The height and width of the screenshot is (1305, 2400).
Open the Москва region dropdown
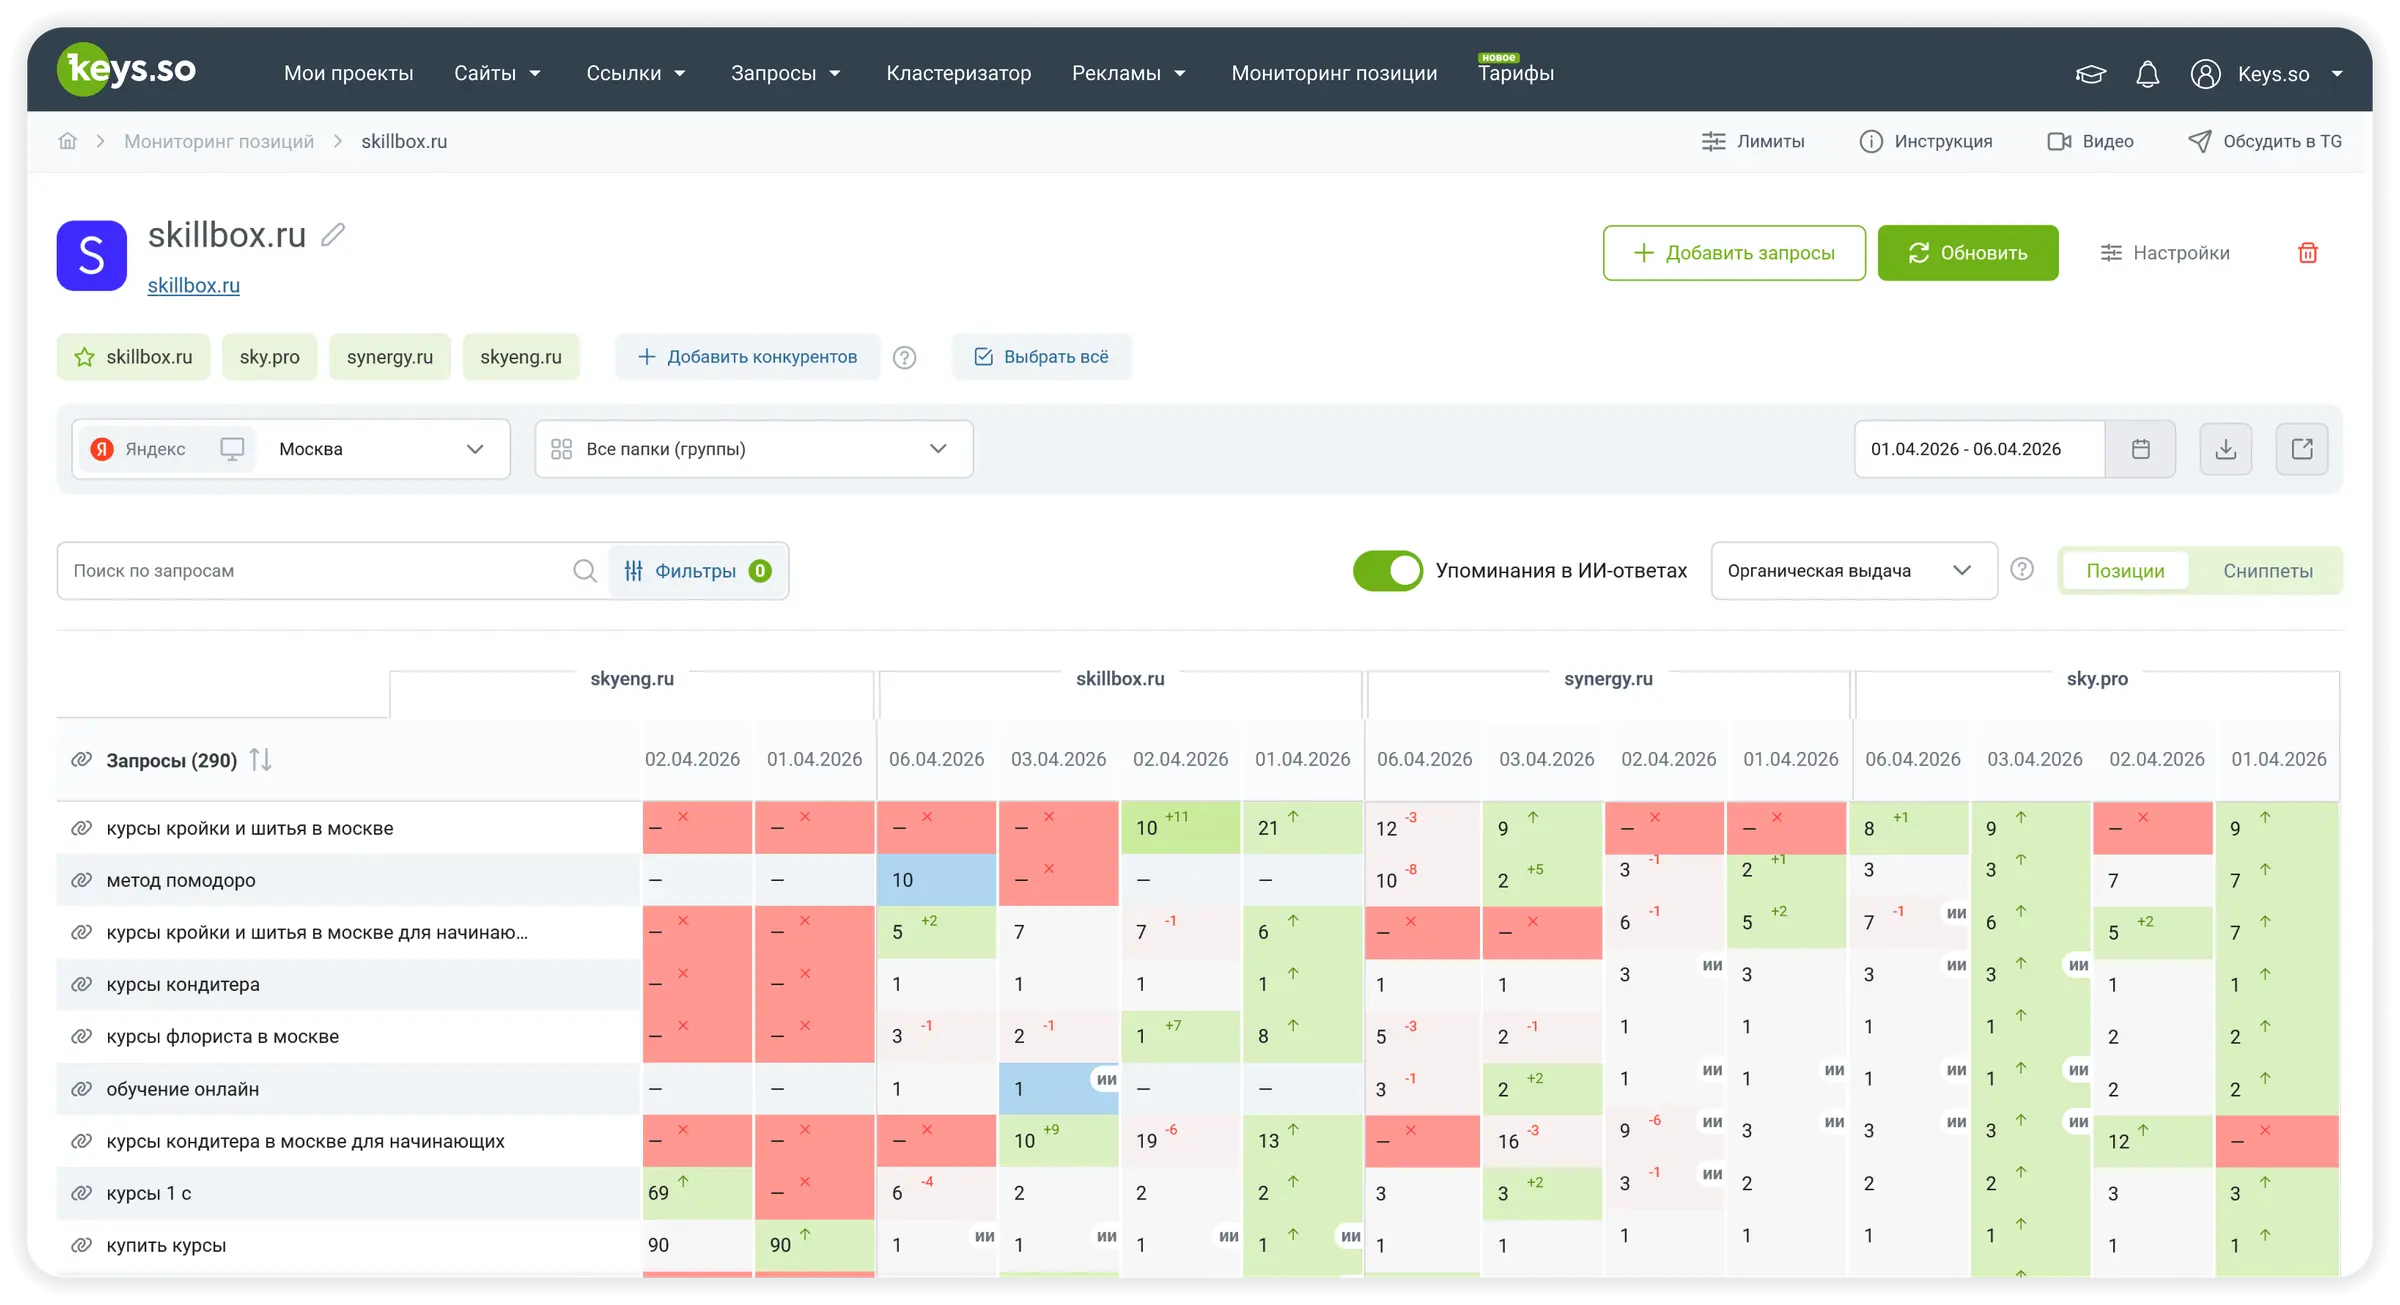[x=381, y=449]
